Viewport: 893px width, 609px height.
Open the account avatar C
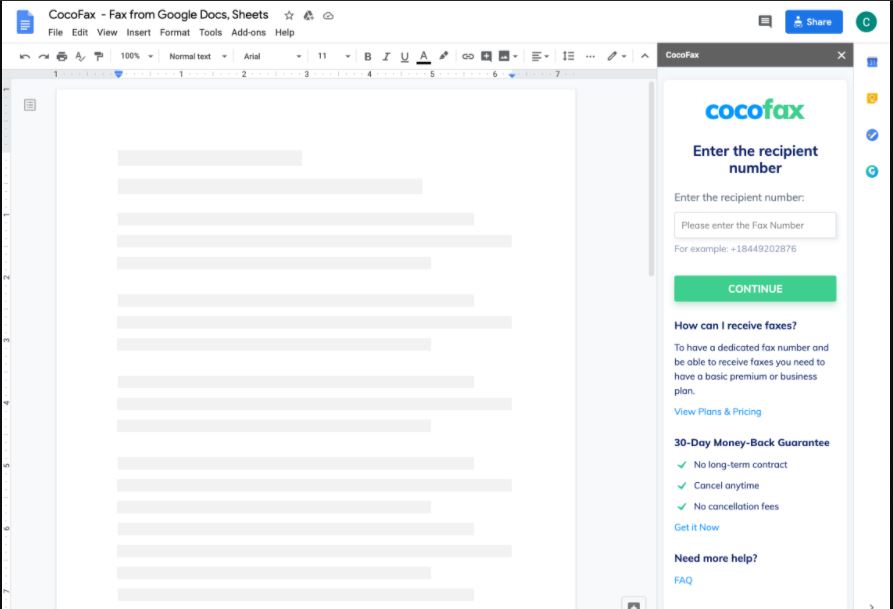click(866, 22)
